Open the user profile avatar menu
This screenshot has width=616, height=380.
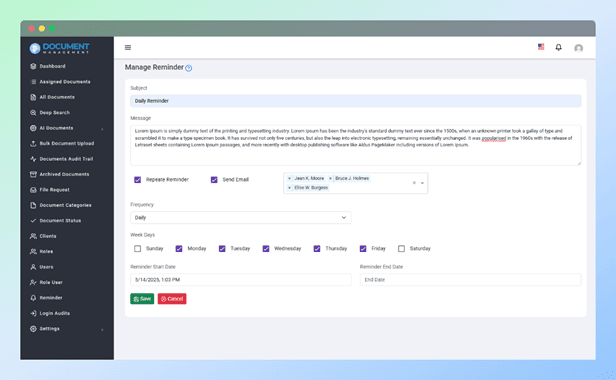click(x=578, y=48)
